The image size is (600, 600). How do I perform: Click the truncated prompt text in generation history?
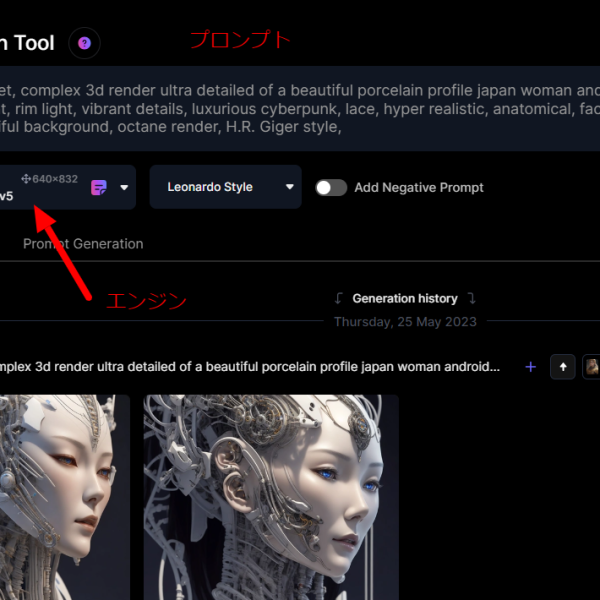point(250,367)
